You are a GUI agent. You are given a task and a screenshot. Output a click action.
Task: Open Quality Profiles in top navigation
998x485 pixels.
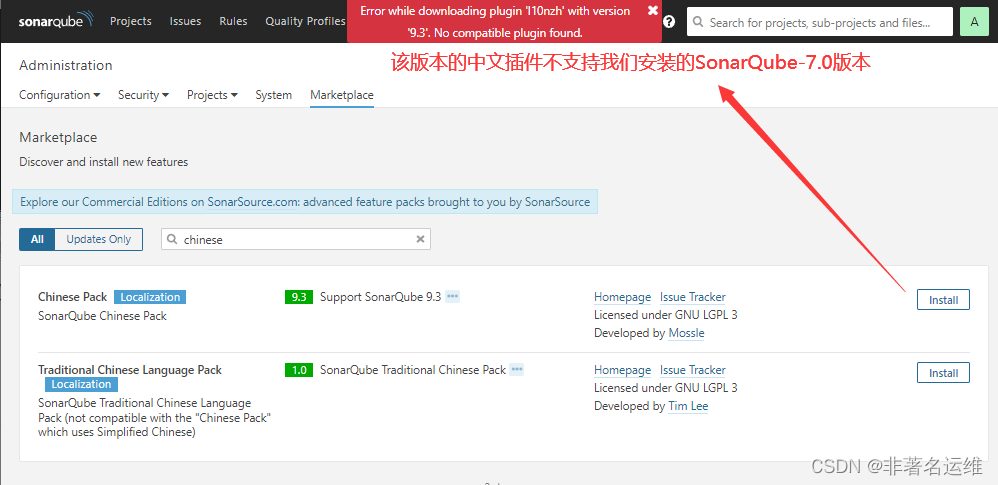coord(306,21)
